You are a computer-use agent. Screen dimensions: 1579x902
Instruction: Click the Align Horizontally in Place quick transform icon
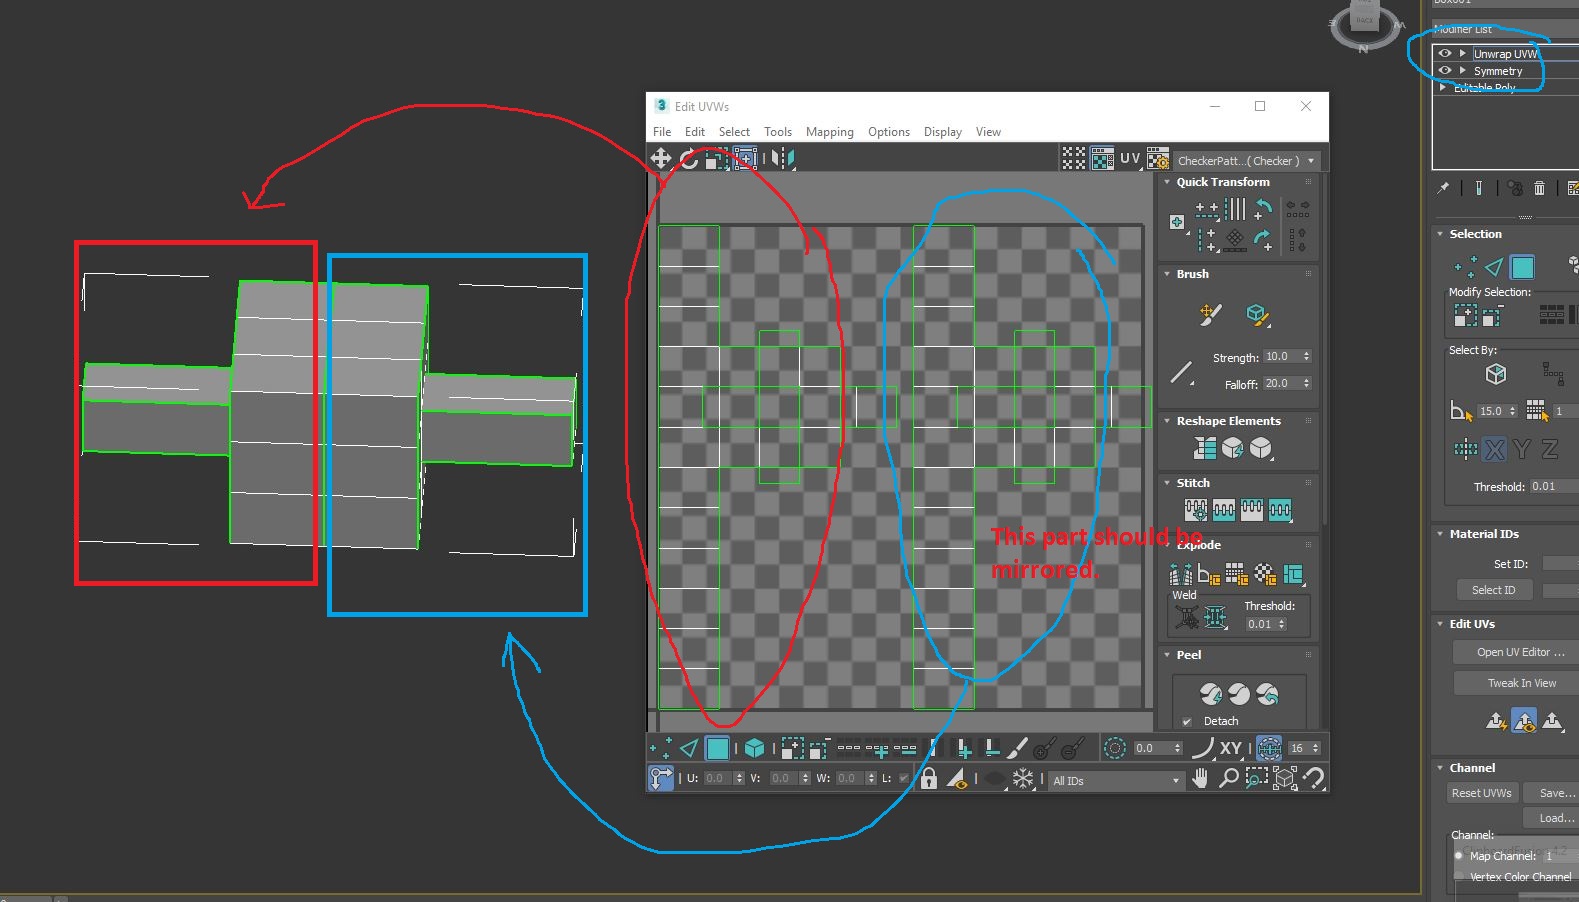[1207, 210]
